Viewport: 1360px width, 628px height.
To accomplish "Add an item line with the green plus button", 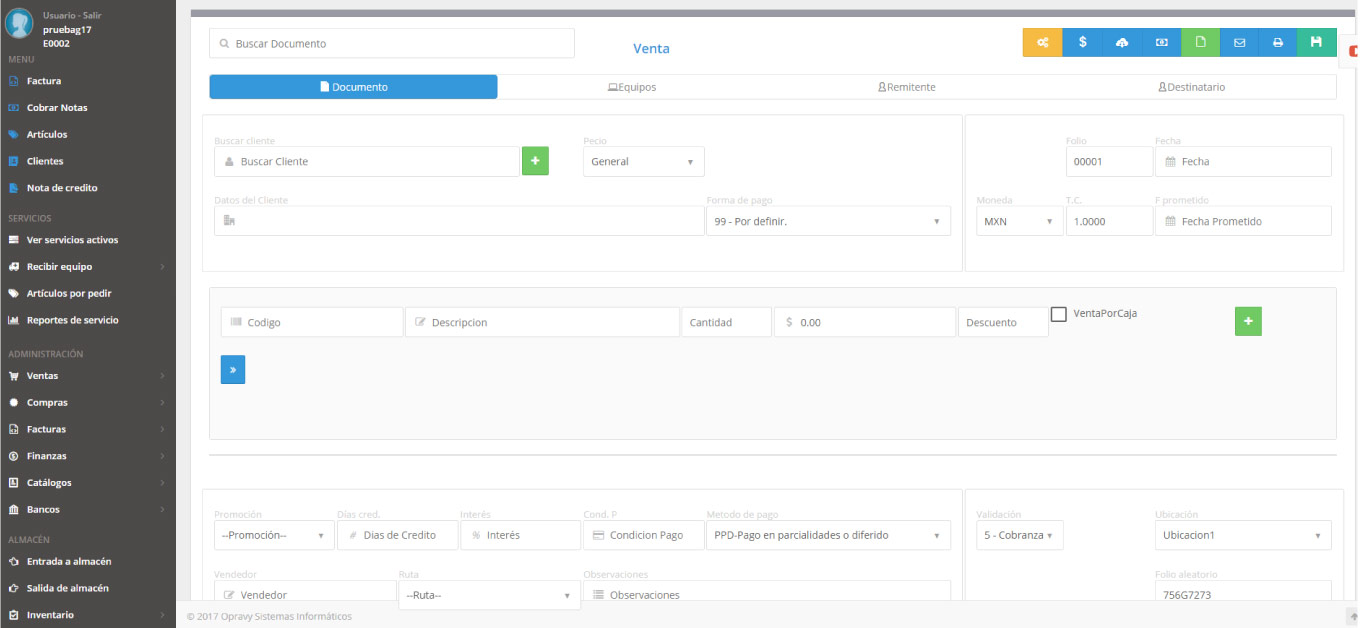I will (1247, 321).
